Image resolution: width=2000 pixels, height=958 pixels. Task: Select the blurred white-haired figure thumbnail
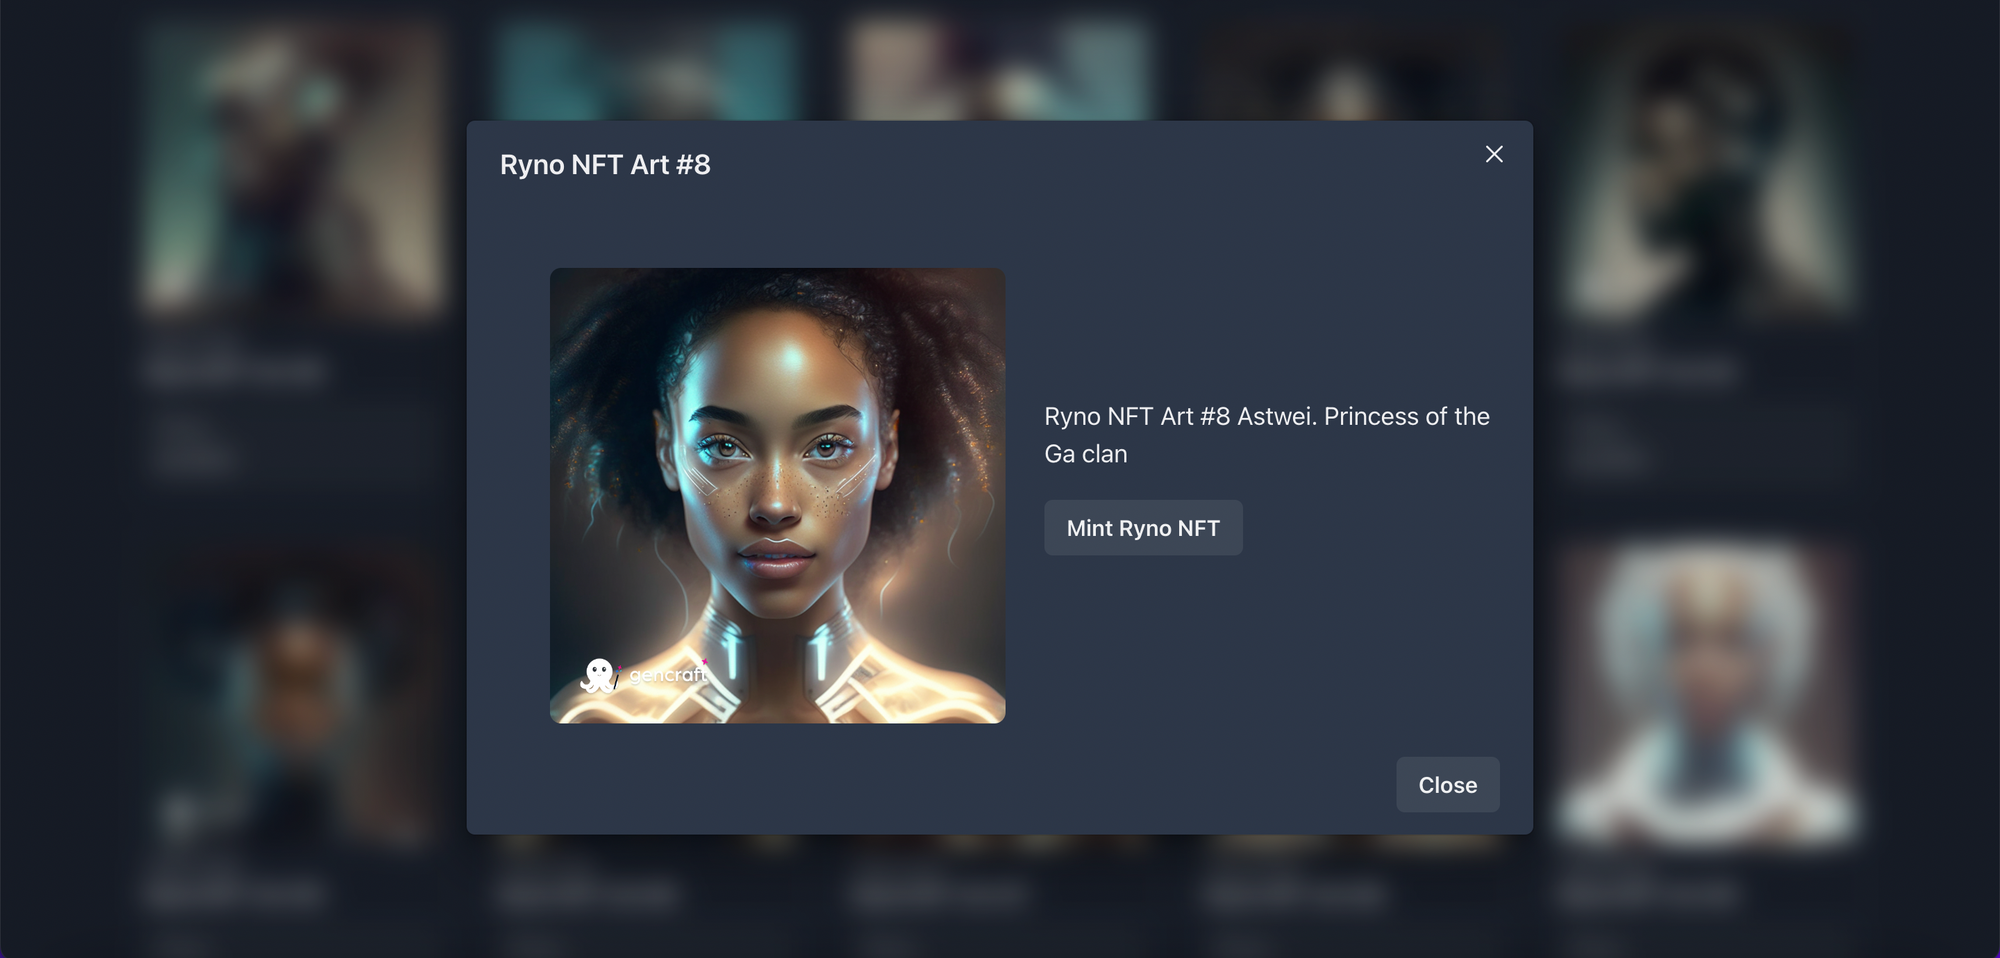1706,695
